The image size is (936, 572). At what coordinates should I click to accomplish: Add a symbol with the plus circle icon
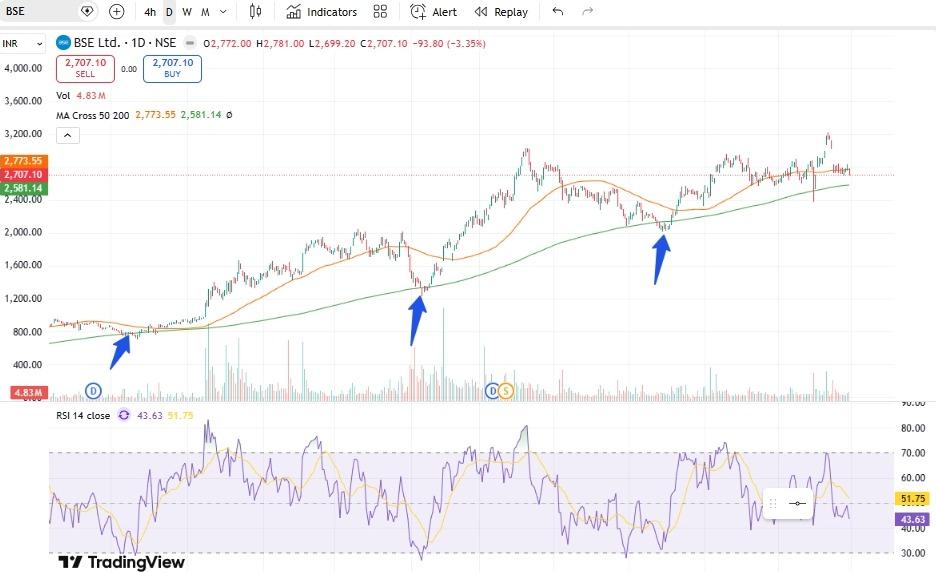(x=117, y=11)
